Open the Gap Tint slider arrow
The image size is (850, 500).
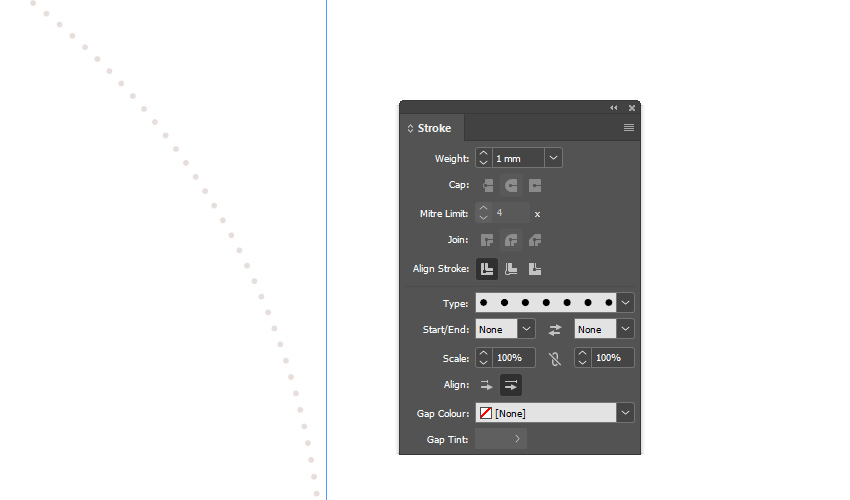pos(517,439)
